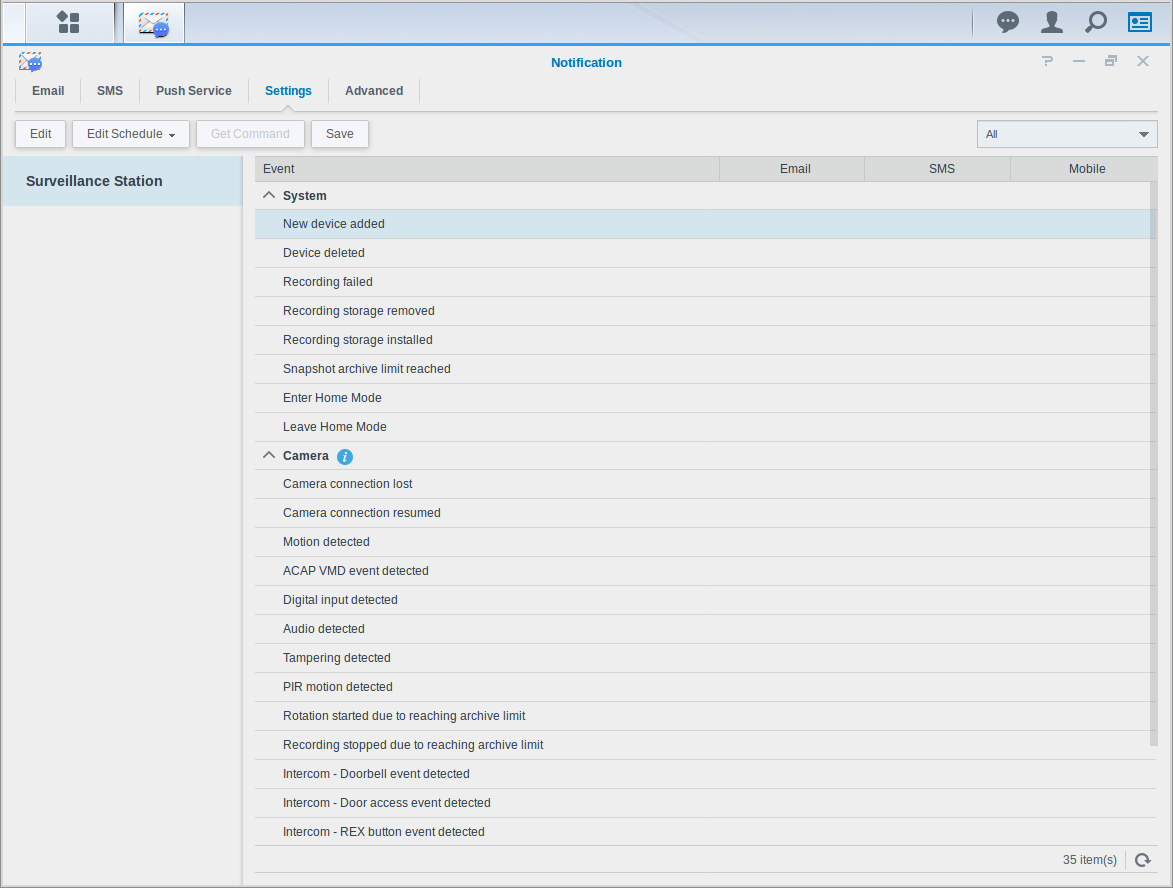Click the Email column header
Viewport: 1173px width, 888px height.
[792, 169]
